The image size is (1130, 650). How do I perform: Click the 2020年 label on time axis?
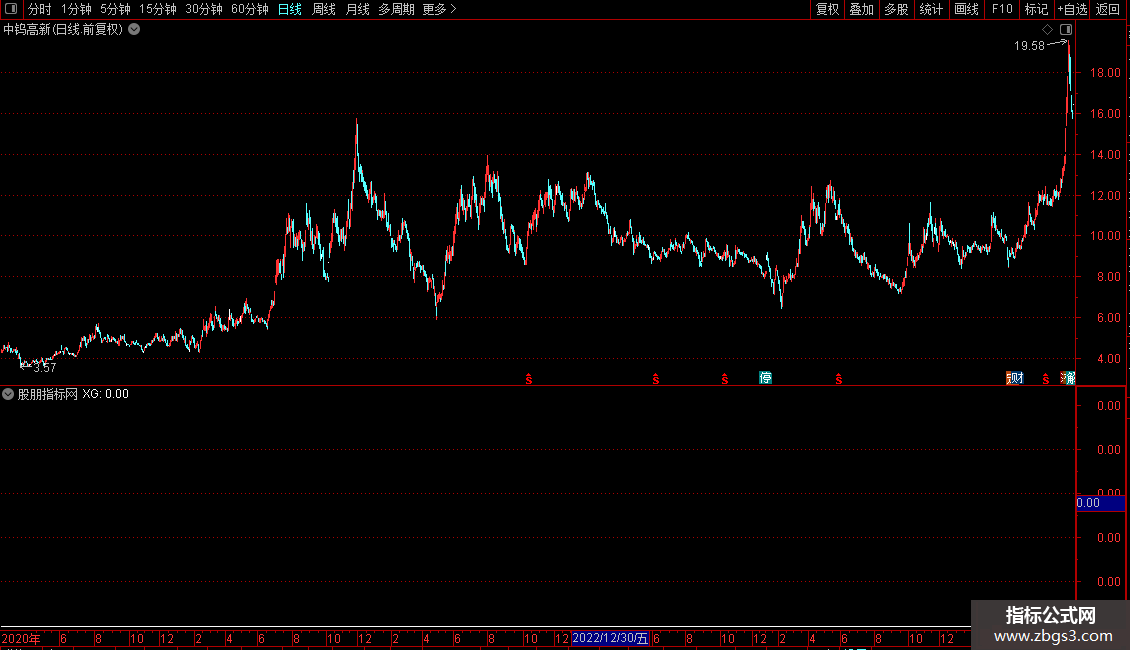[x=21, y=638]
